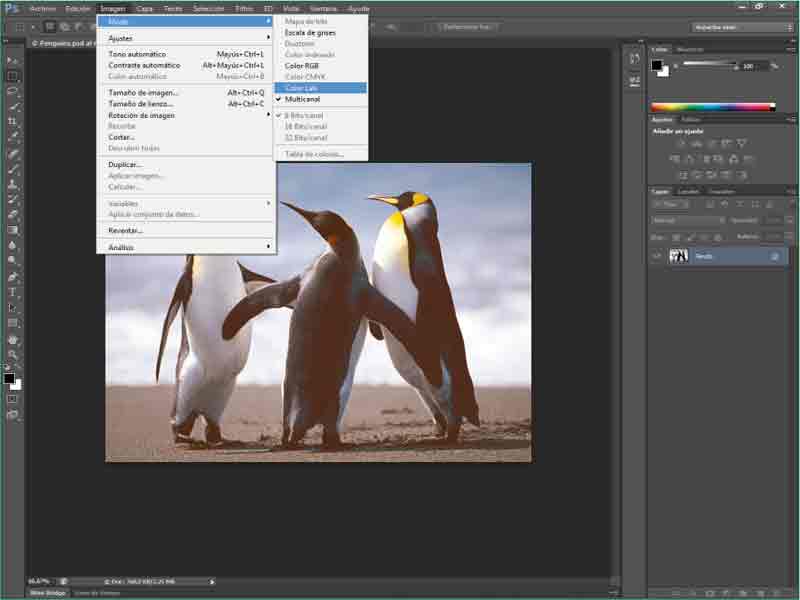Viewport: 800px width, 600px height.
Task: Select the Hand tool
Action: pyautogui.click(x=13, y=339)
